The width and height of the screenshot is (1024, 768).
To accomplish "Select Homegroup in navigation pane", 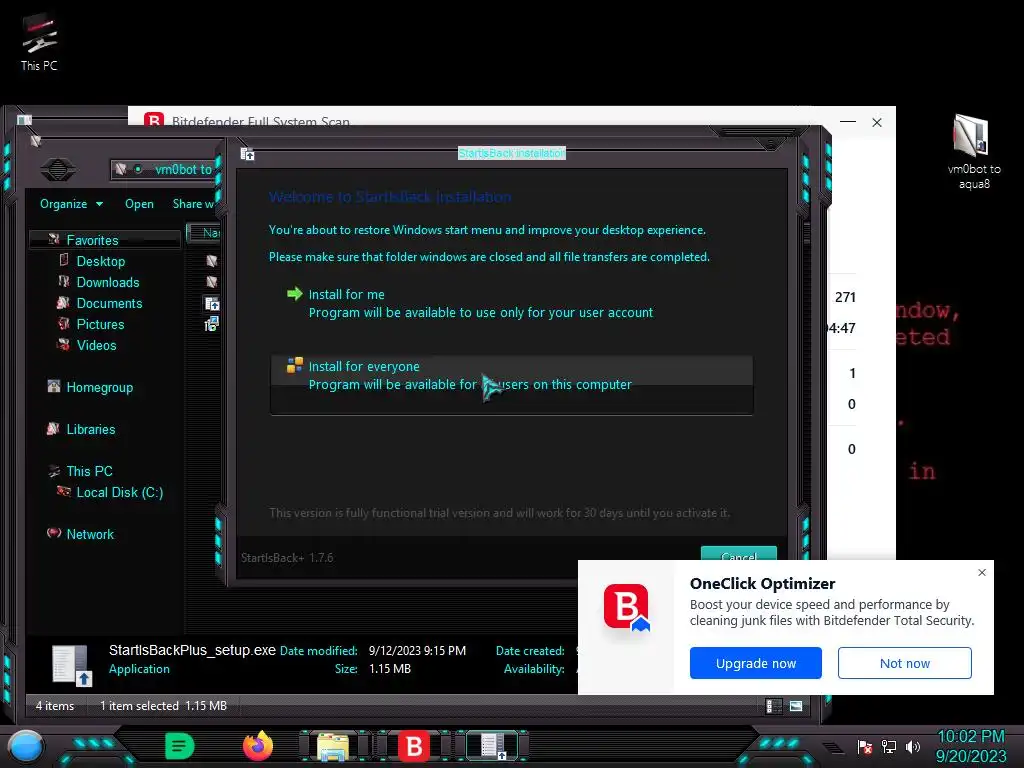I will click(99, 387).
